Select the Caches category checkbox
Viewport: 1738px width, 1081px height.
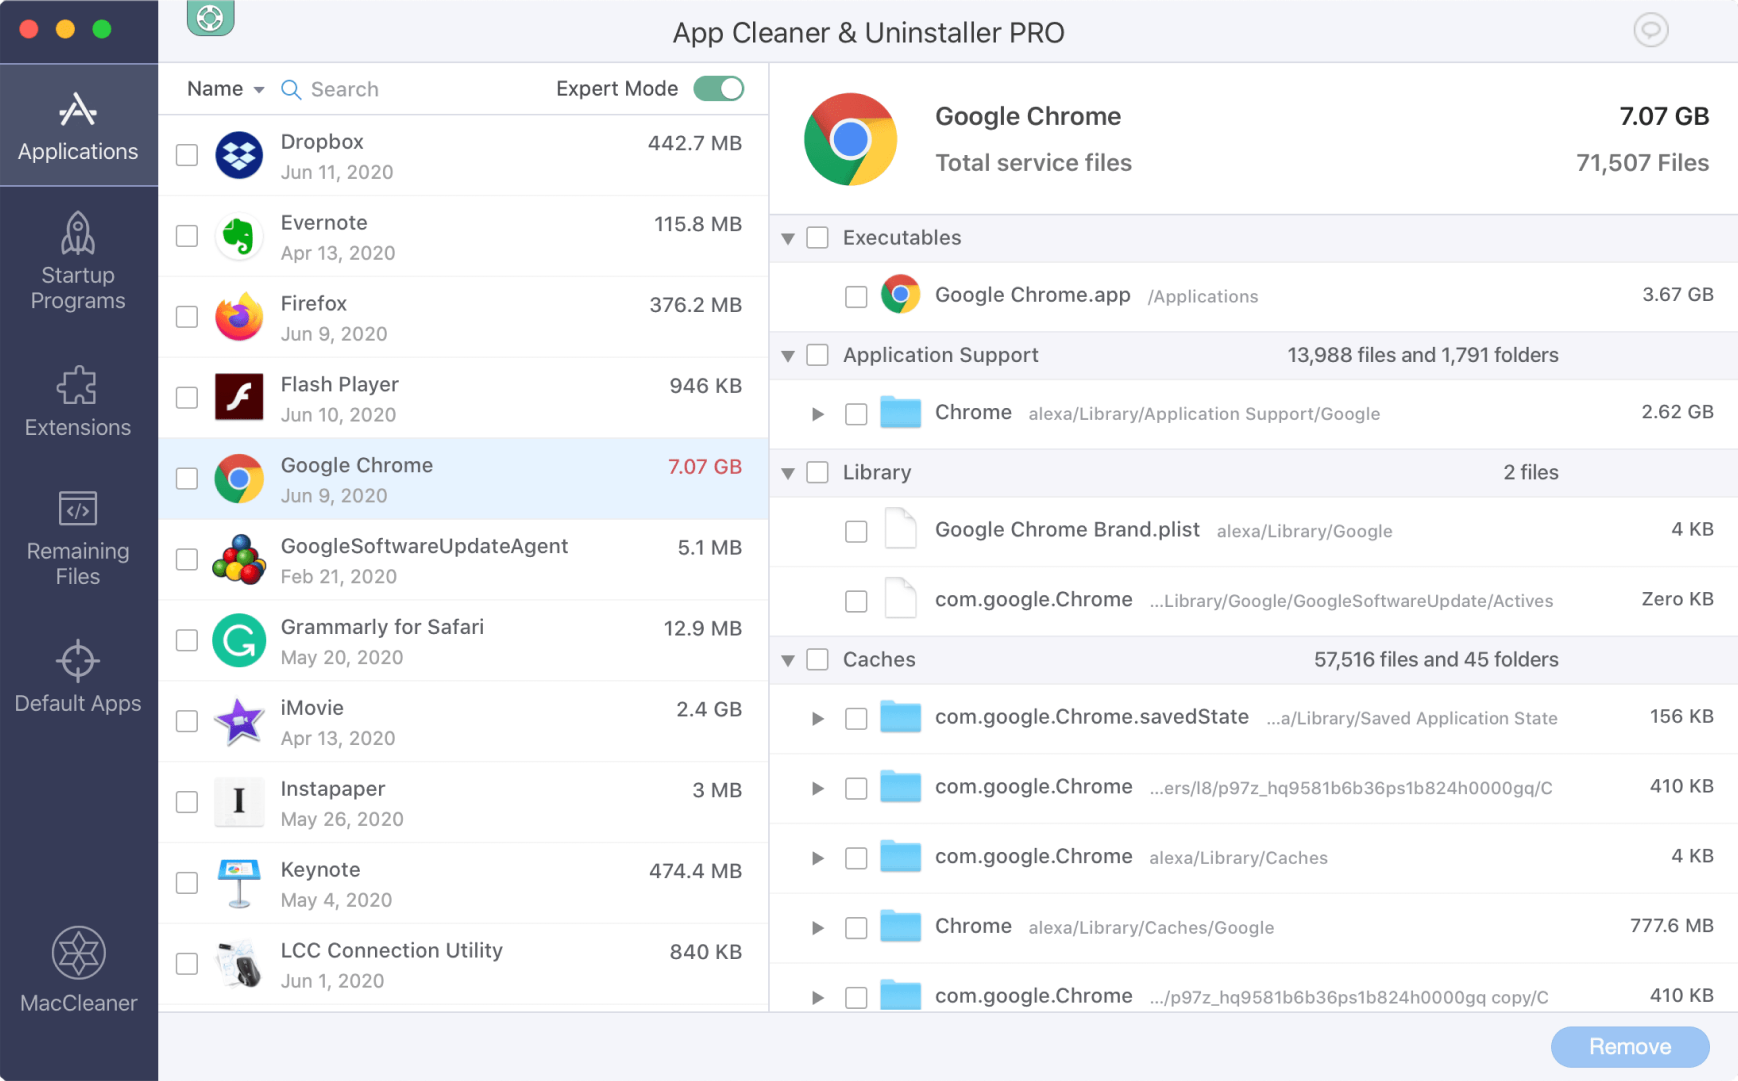click(x=818, y=660)
